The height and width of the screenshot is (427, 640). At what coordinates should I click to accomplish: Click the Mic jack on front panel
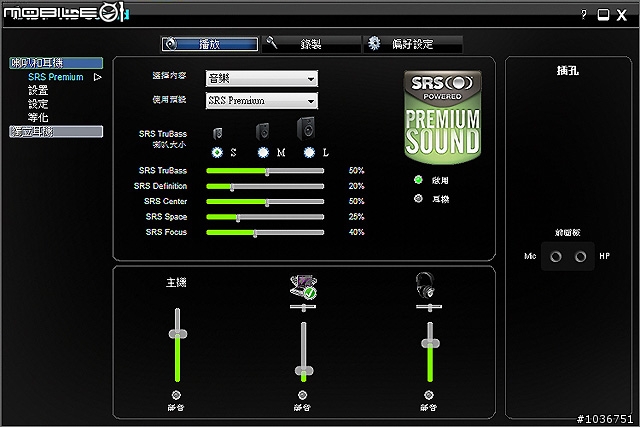556,257
